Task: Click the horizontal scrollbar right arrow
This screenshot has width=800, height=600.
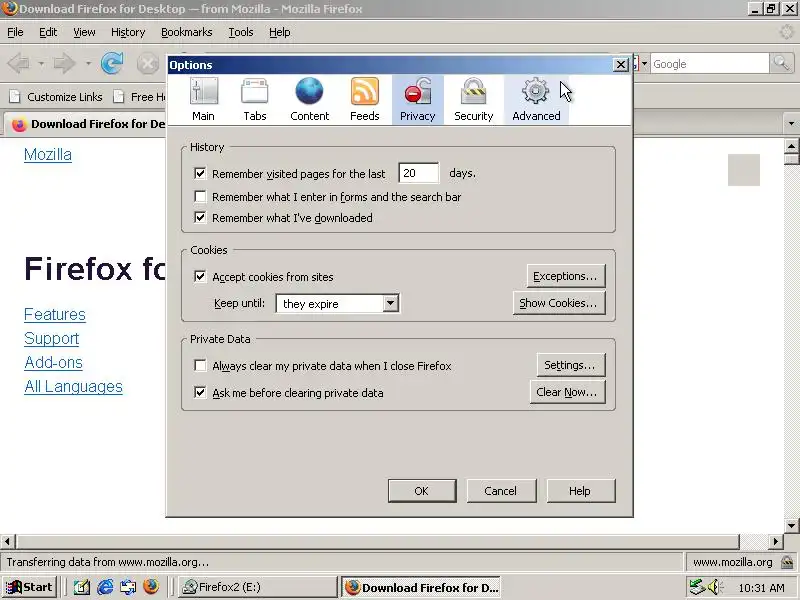Action: point(776,541)
